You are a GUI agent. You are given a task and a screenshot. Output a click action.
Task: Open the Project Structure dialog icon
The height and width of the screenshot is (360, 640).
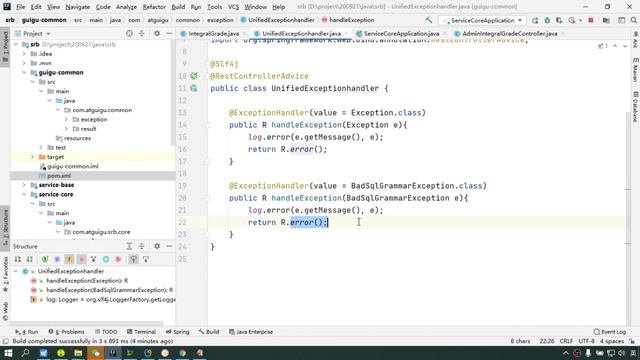(606, 20)
